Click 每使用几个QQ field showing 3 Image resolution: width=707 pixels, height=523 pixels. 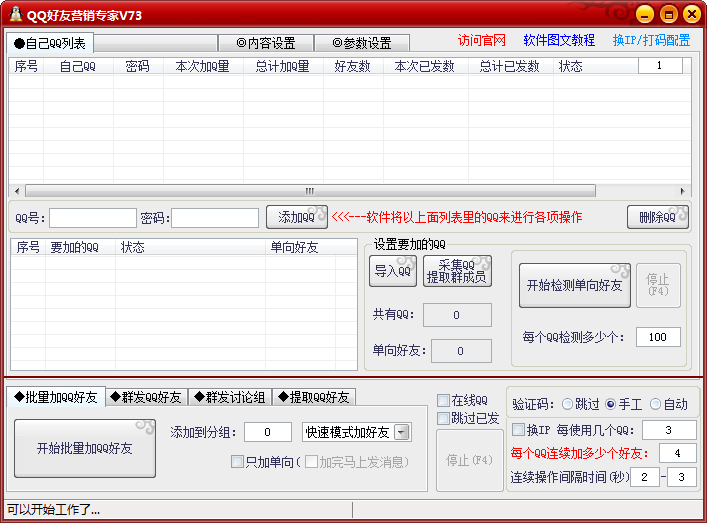tap(669, 430)
